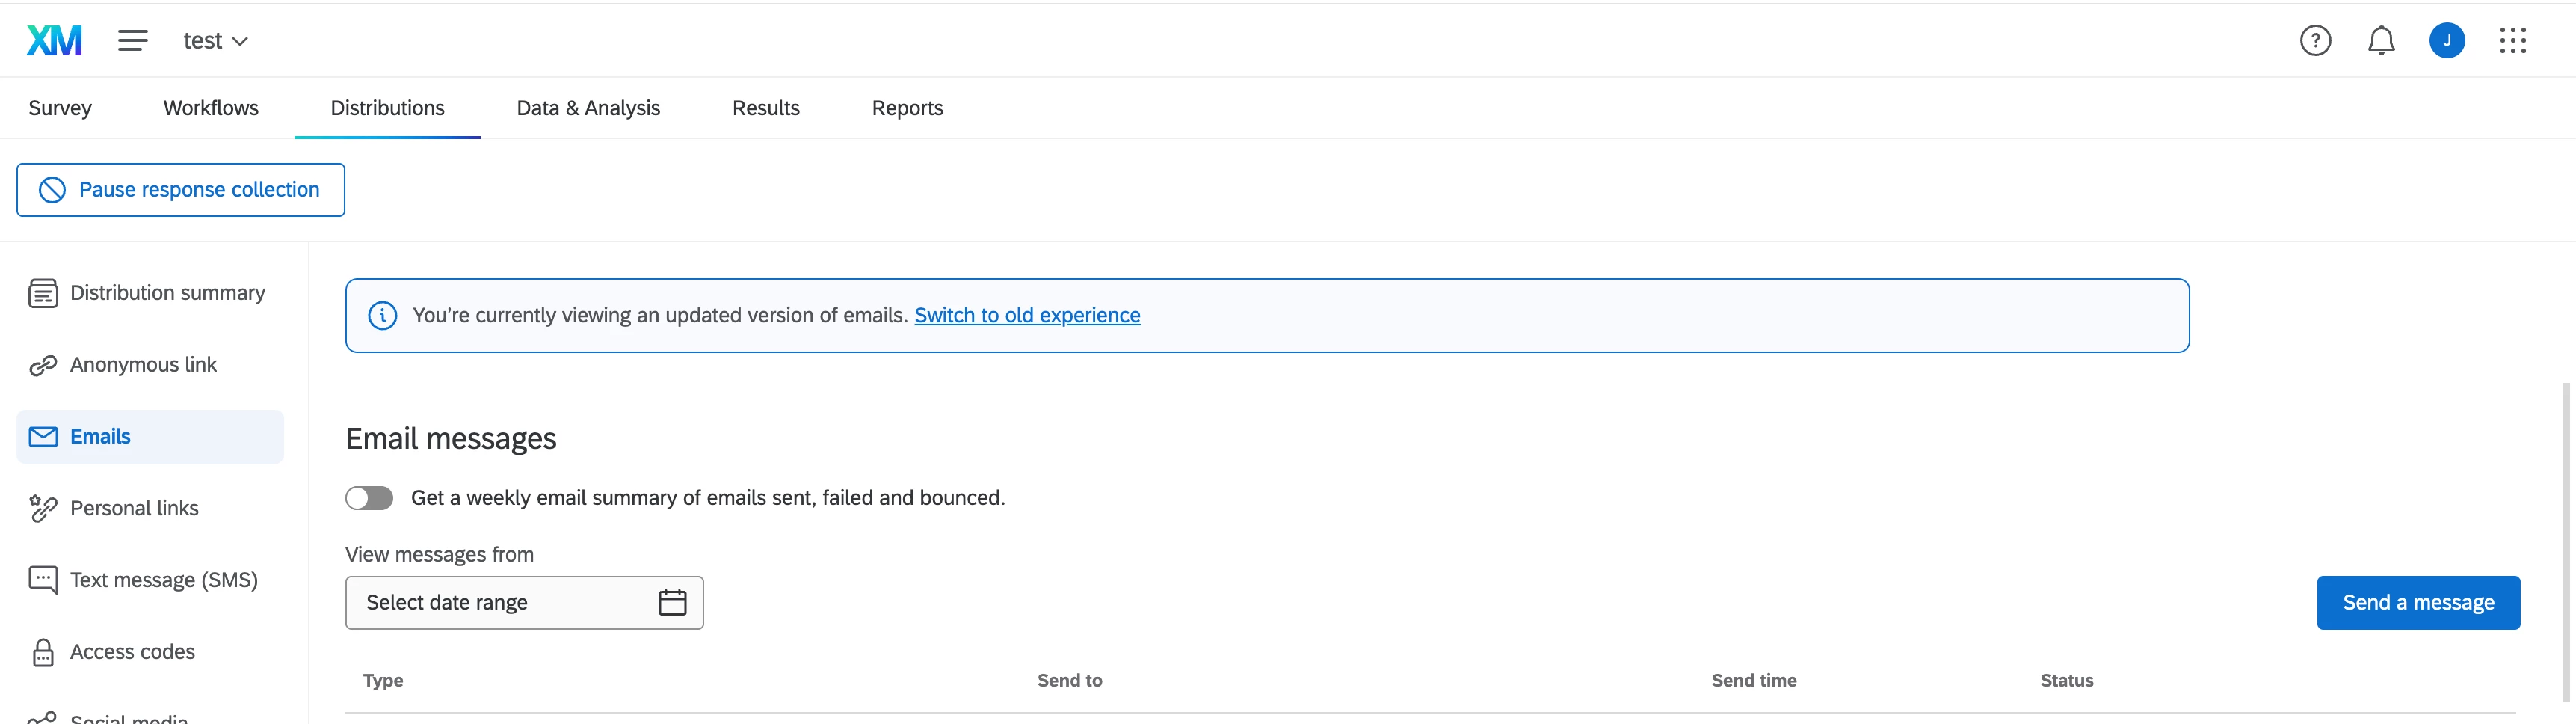Switch to the Workflows tab
Screen dimensions: 2576x724
[x=211, y=108]
